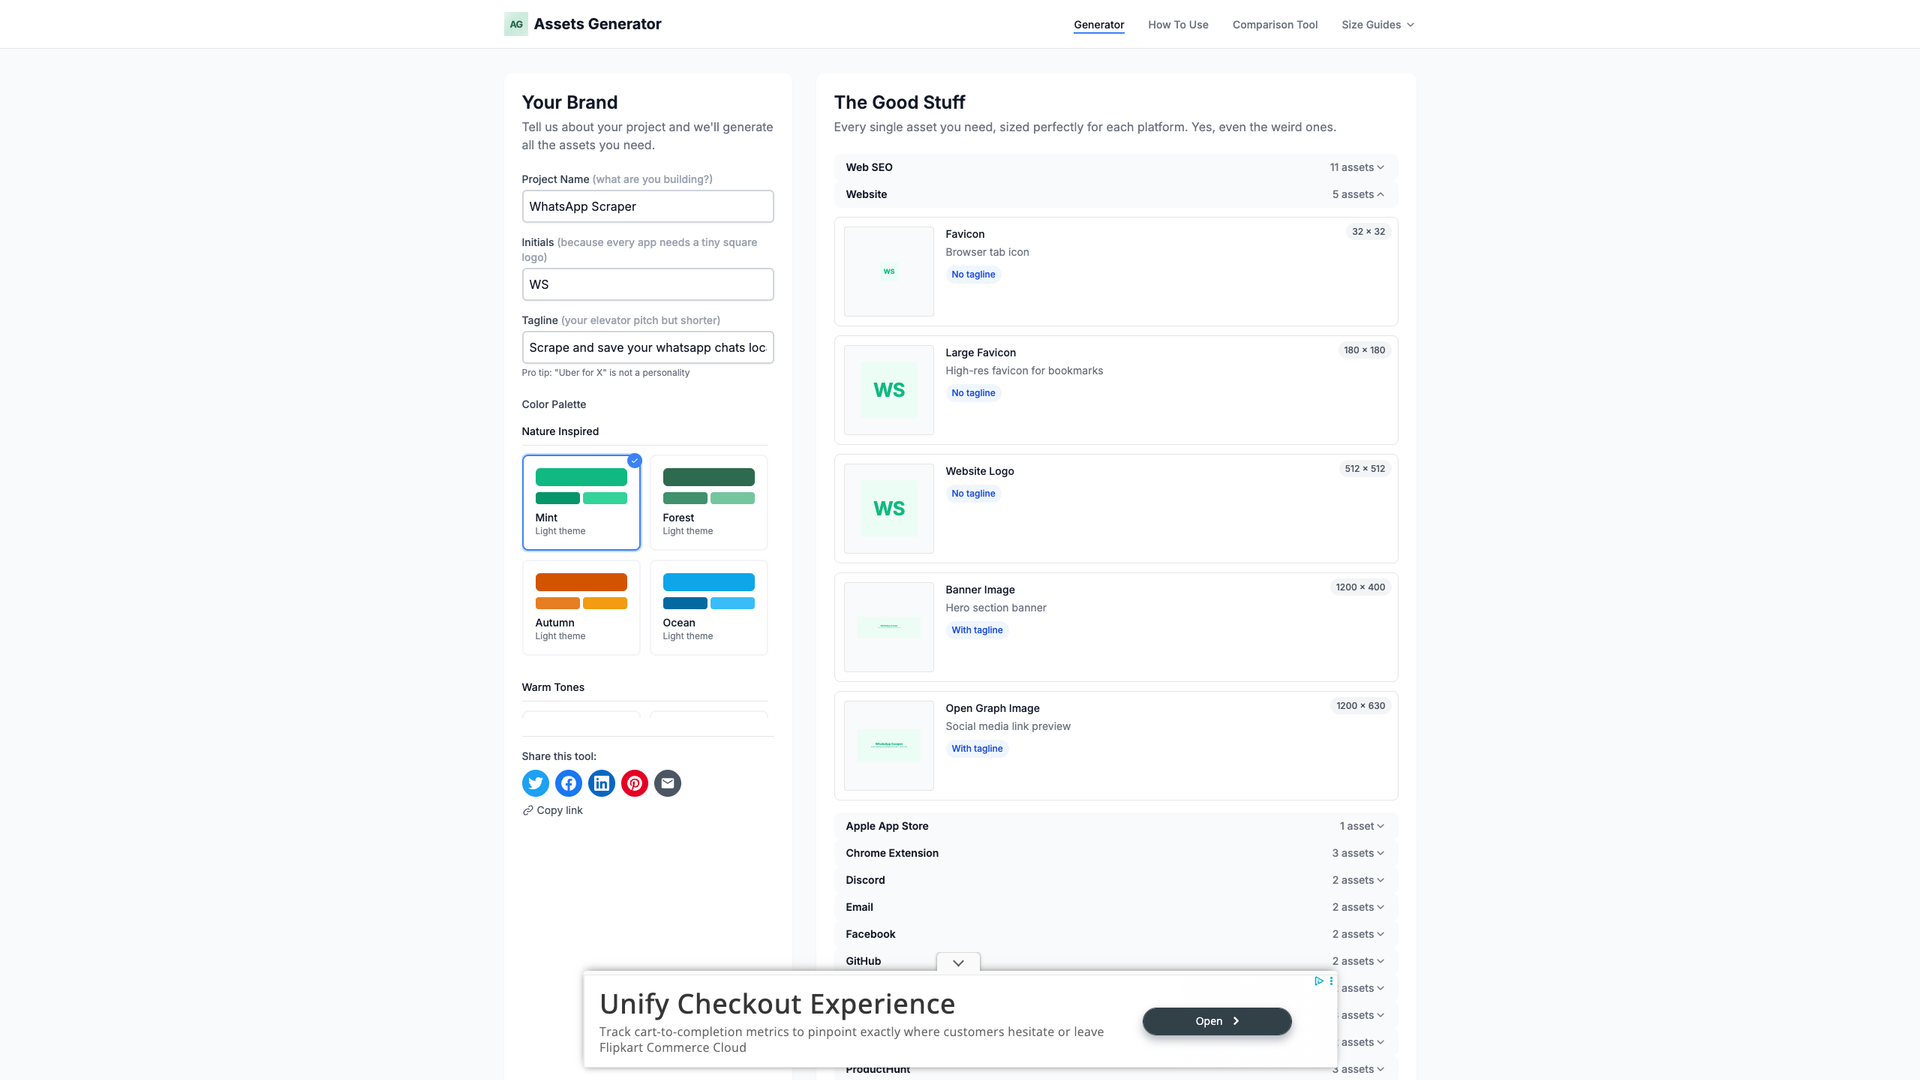Click the Facebook share icon
Screen dimensions: 1920x1080
tap(568, 783)
